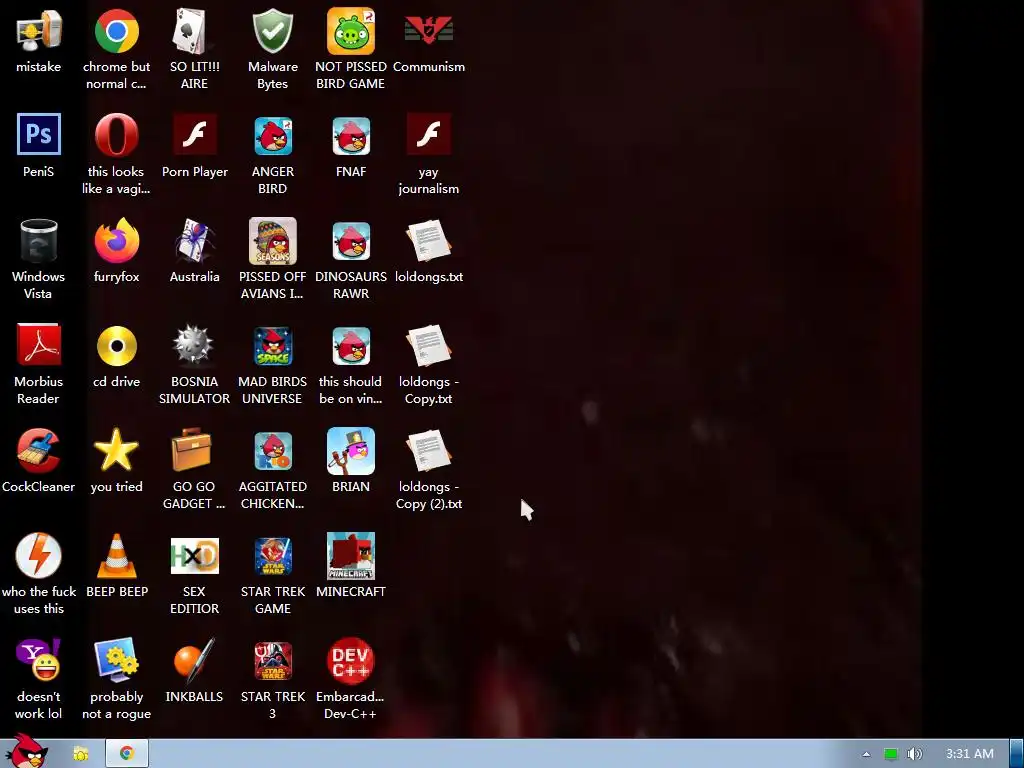Open the 'Windows Vista' recycle bin
The image size is (1024, 768).
[x=39, y=240]
